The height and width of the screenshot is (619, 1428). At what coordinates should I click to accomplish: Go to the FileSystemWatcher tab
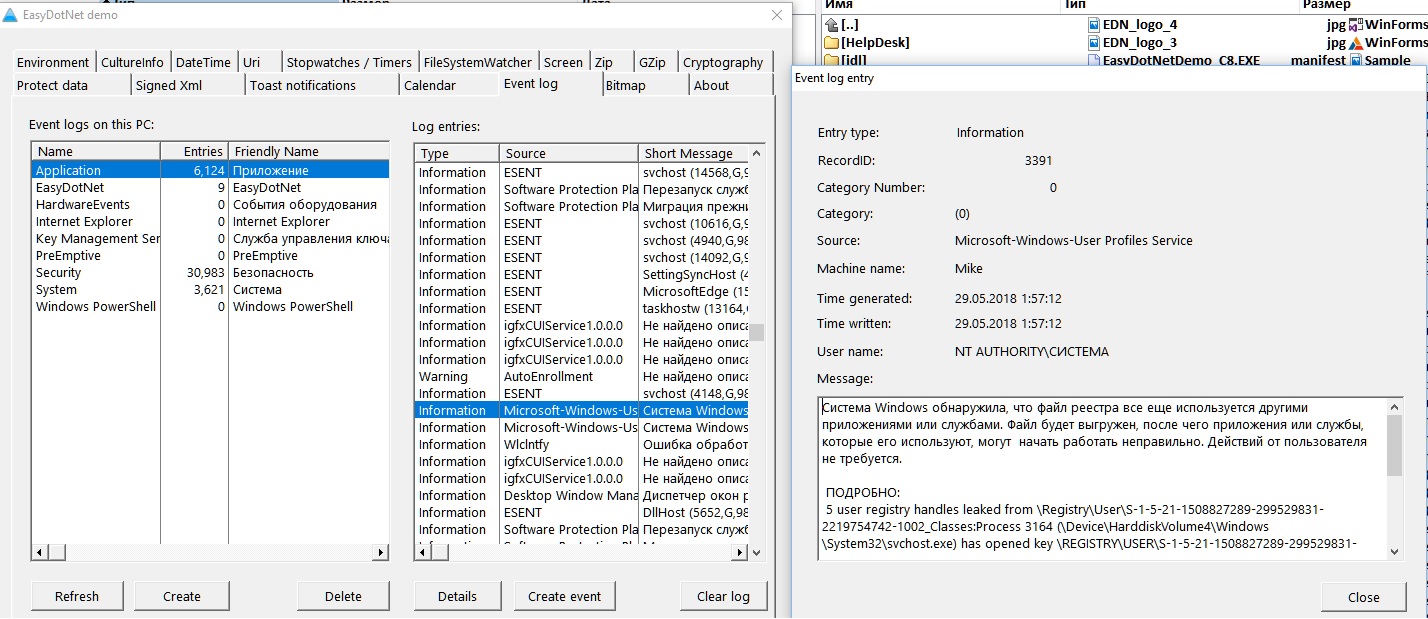[x=477, y=62]
